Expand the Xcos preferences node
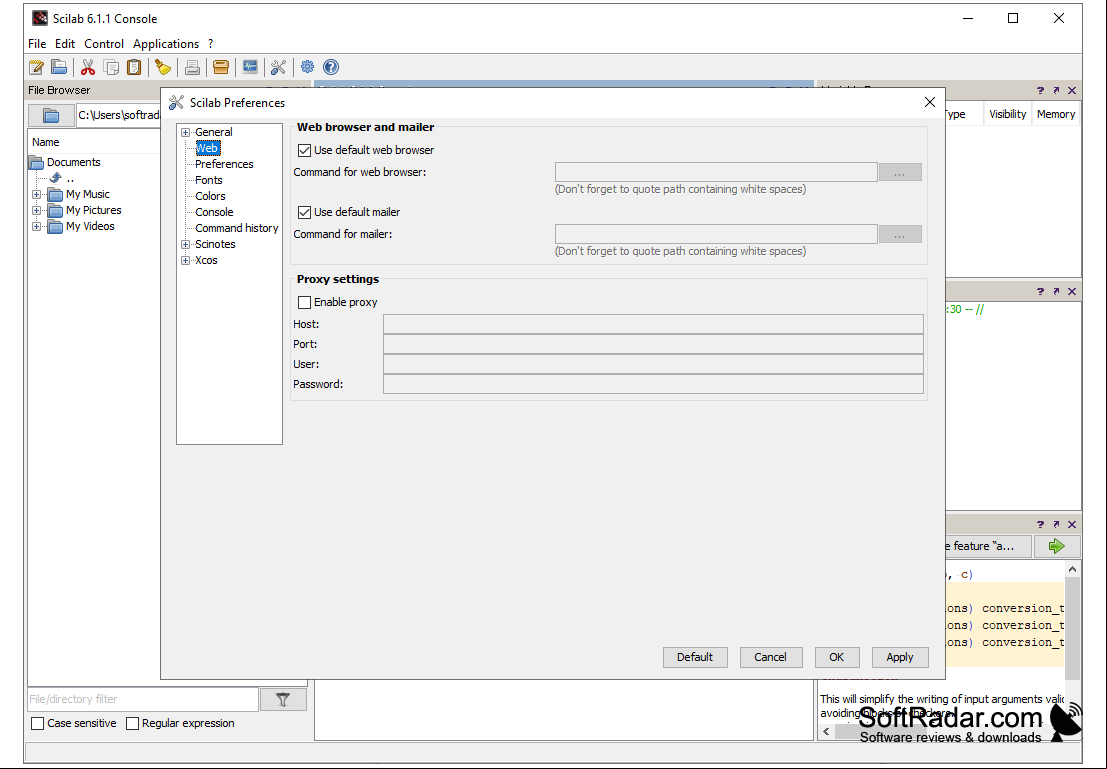Screen dimensions: 1107x769 (186, 261)
